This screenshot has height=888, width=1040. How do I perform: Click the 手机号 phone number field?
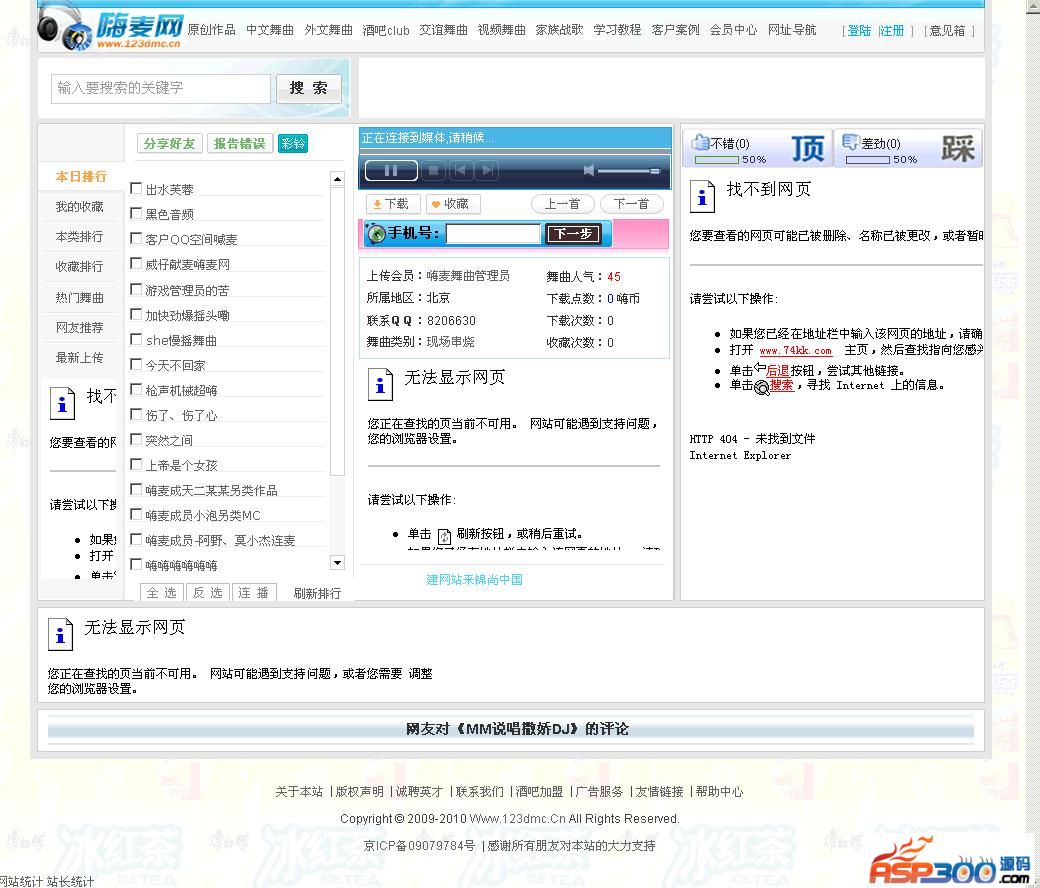(493, 233)
